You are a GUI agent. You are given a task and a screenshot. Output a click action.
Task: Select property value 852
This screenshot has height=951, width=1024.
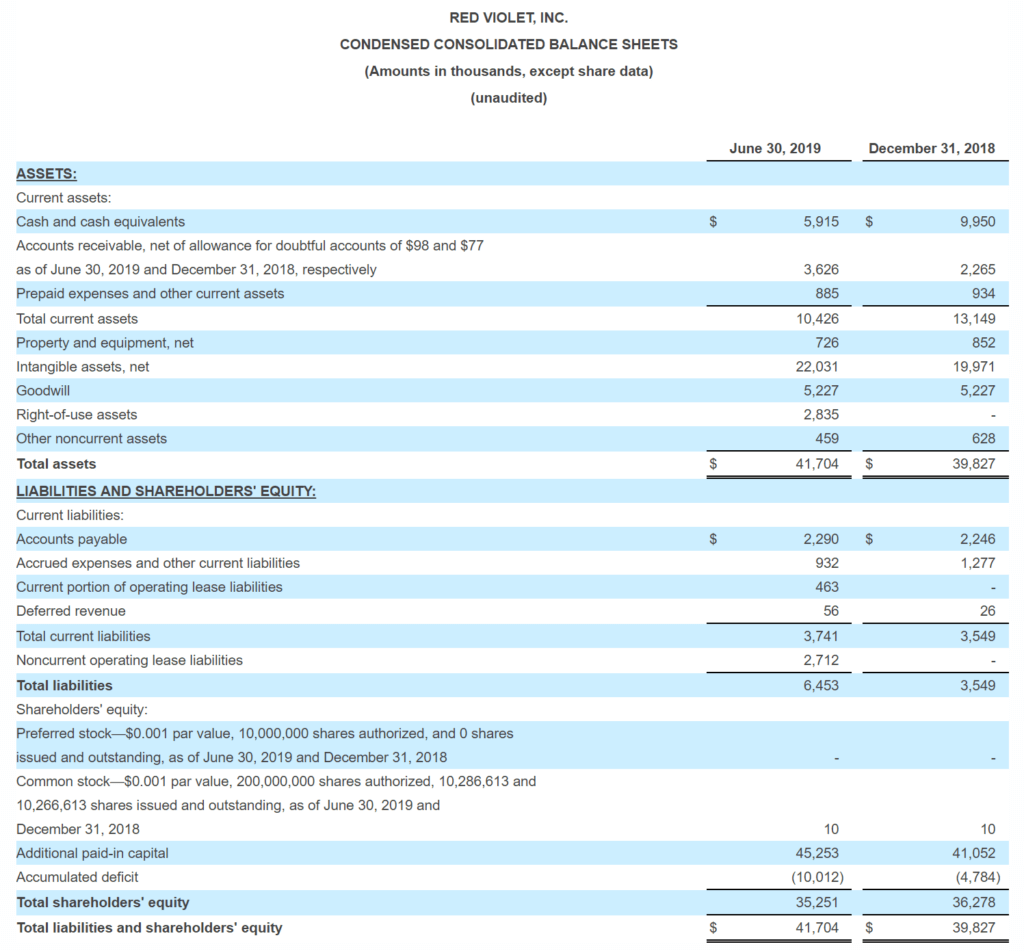tap(984, 343)
